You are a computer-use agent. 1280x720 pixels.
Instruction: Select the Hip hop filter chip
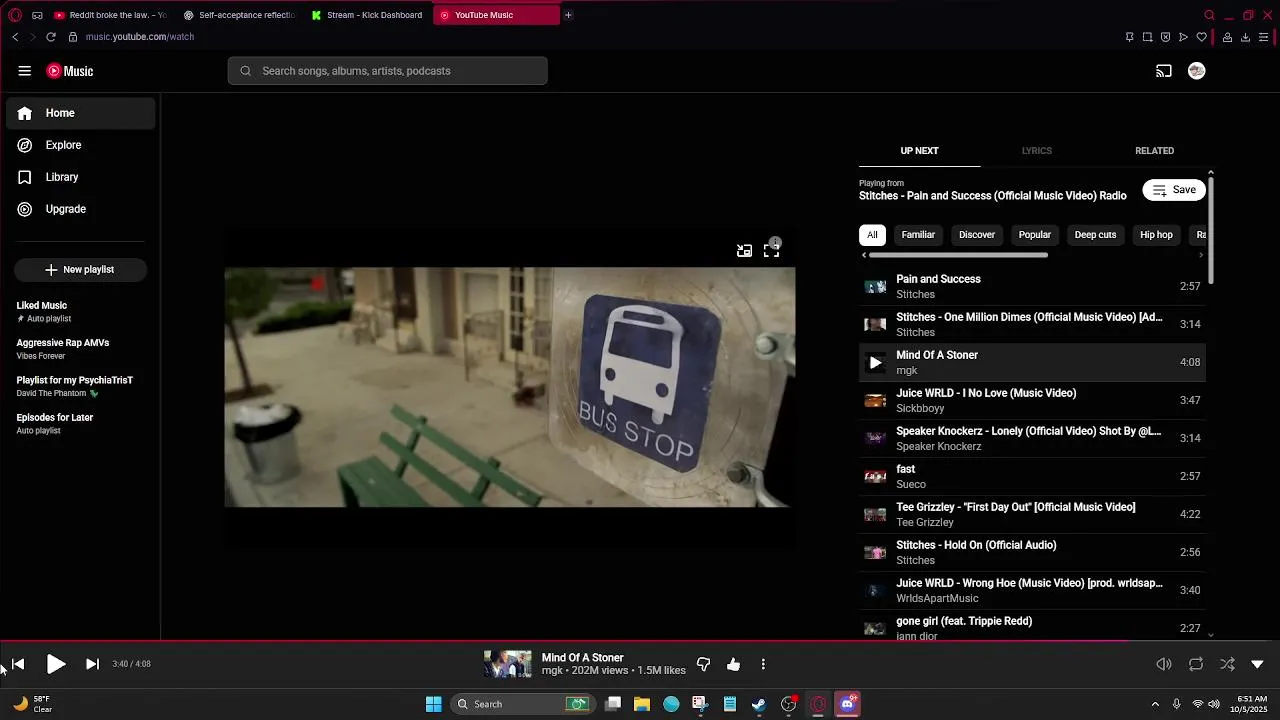pyautogui.click(x=1156, y=235)
